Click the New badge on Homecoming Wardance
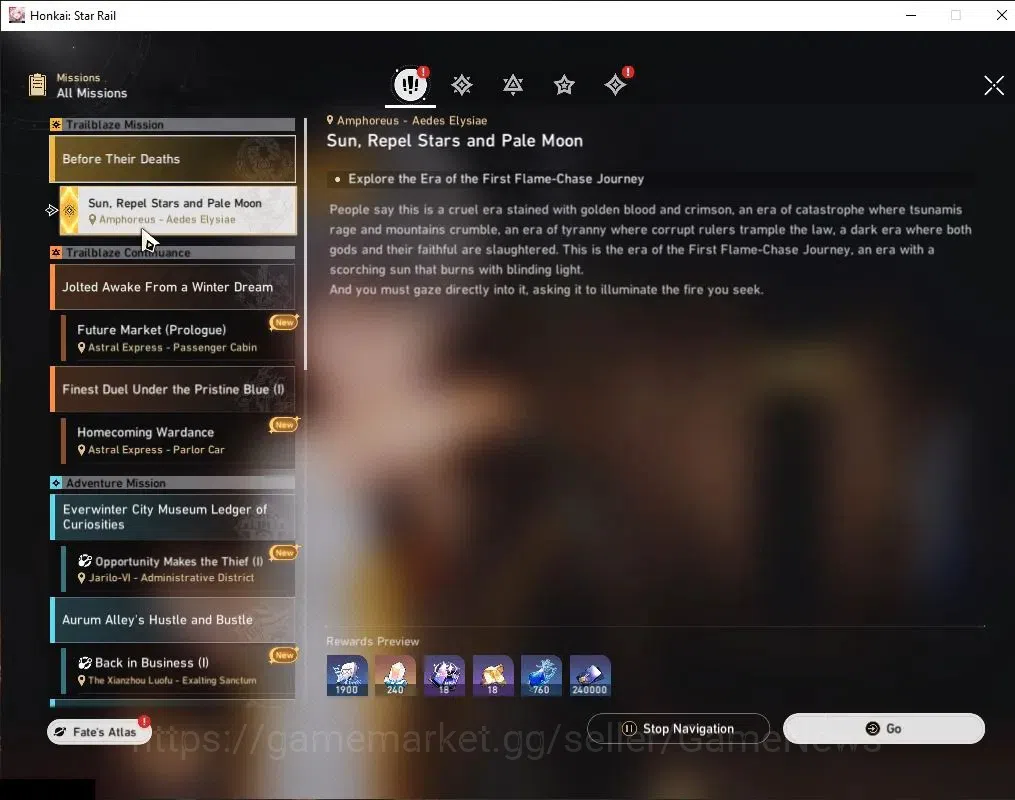Screen dimensions: 1015x800 284,425
